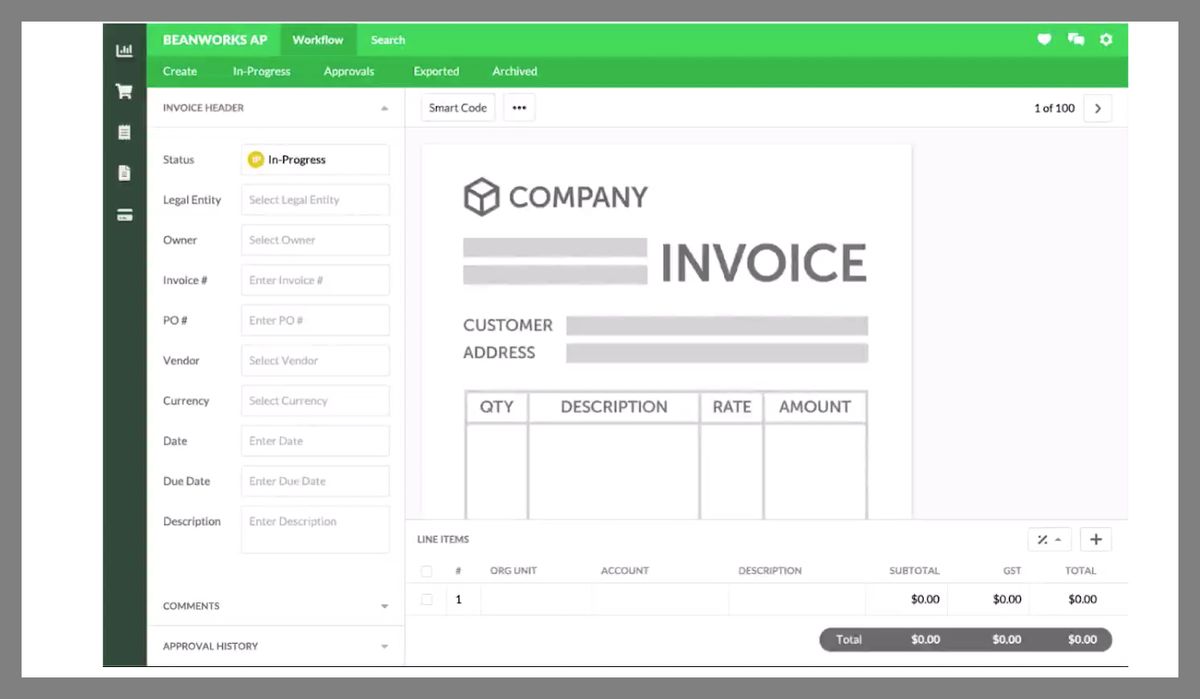Collapse the Invoice Header section
Viewport: 1200px width, 699px height.
coord(384,108)
